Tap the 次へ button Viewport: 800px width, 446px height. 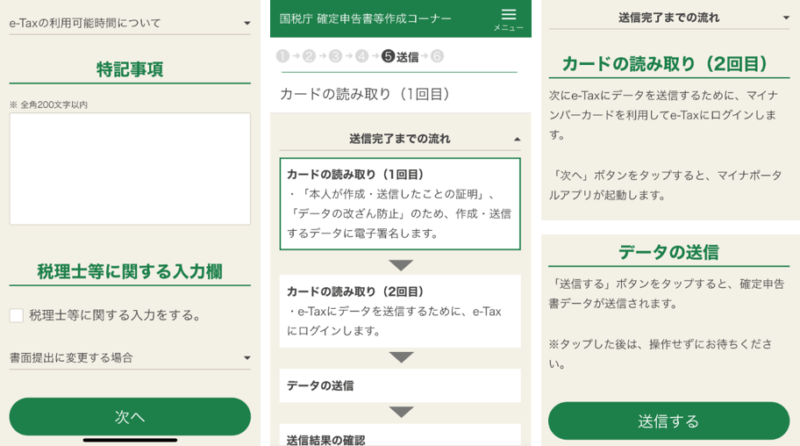click(x=130, y=417)
